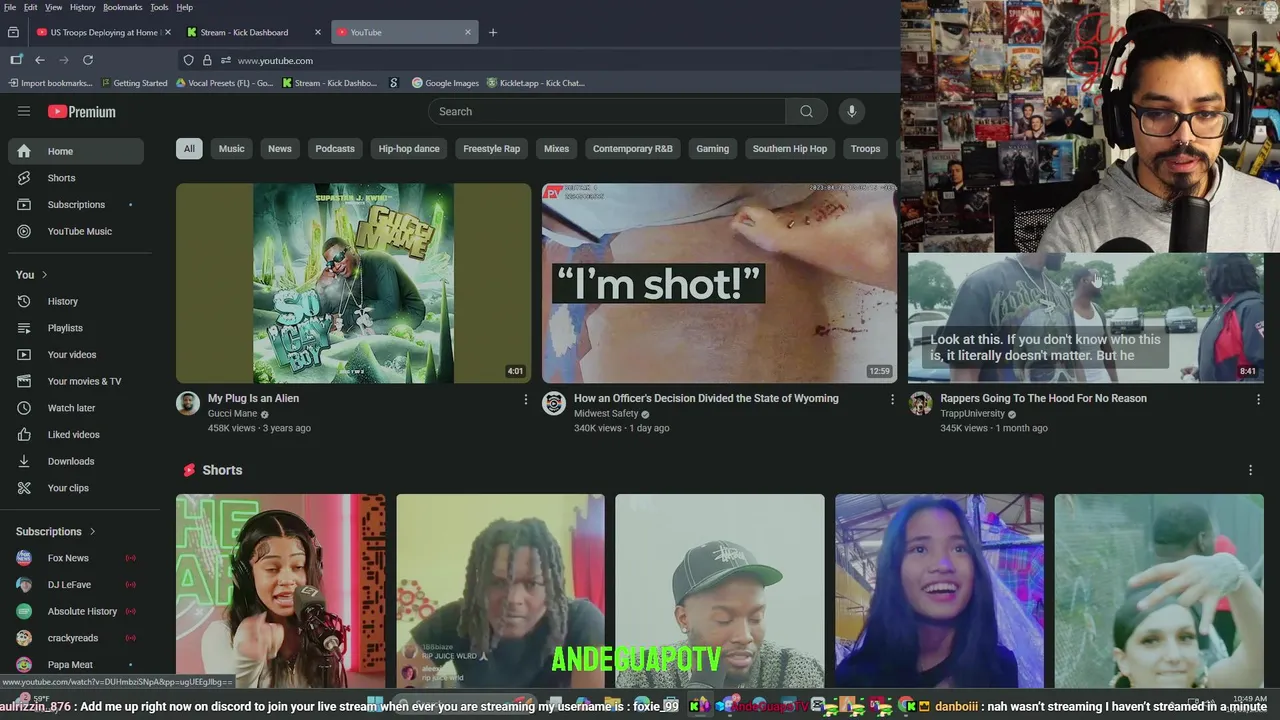1280x720 pixels.
Task: Open the Home sidebar item
Action: [76, 151]
